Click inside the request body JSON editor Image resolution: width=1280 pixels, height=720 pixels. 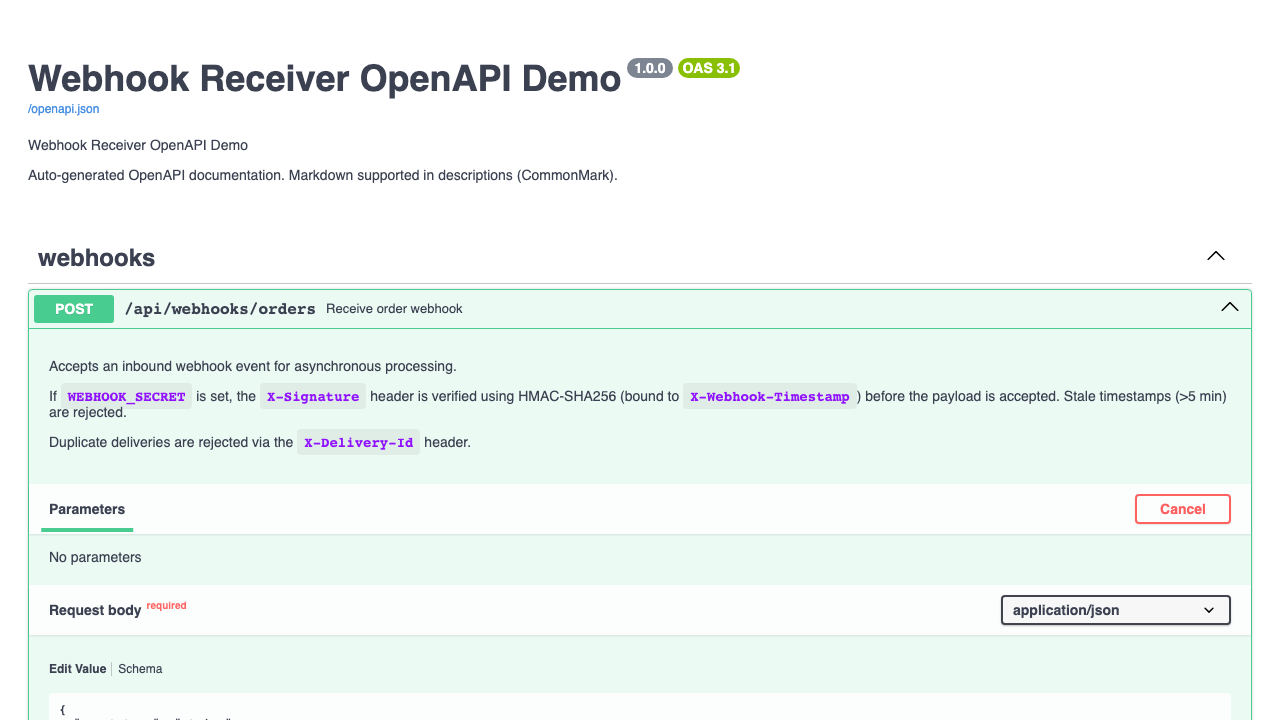(x=640, y=707)
